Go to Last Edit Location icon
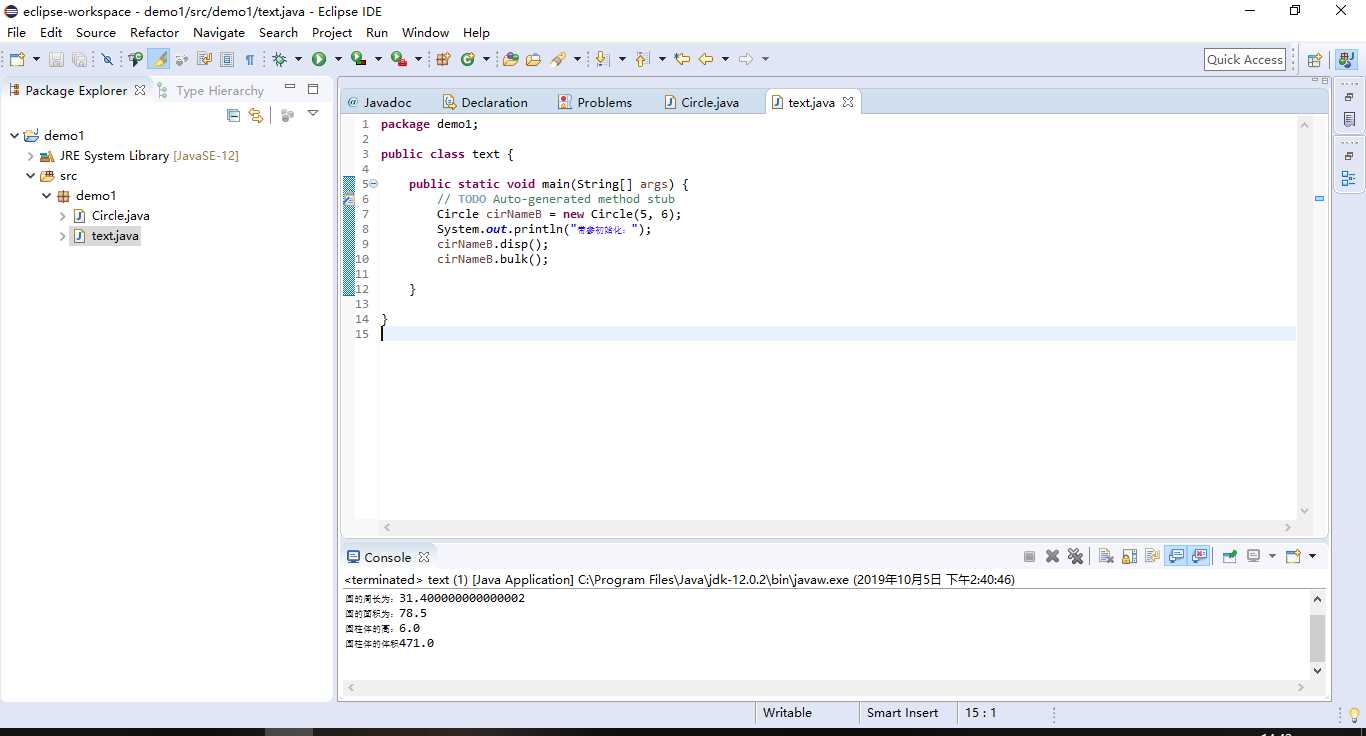 (682, 59)
